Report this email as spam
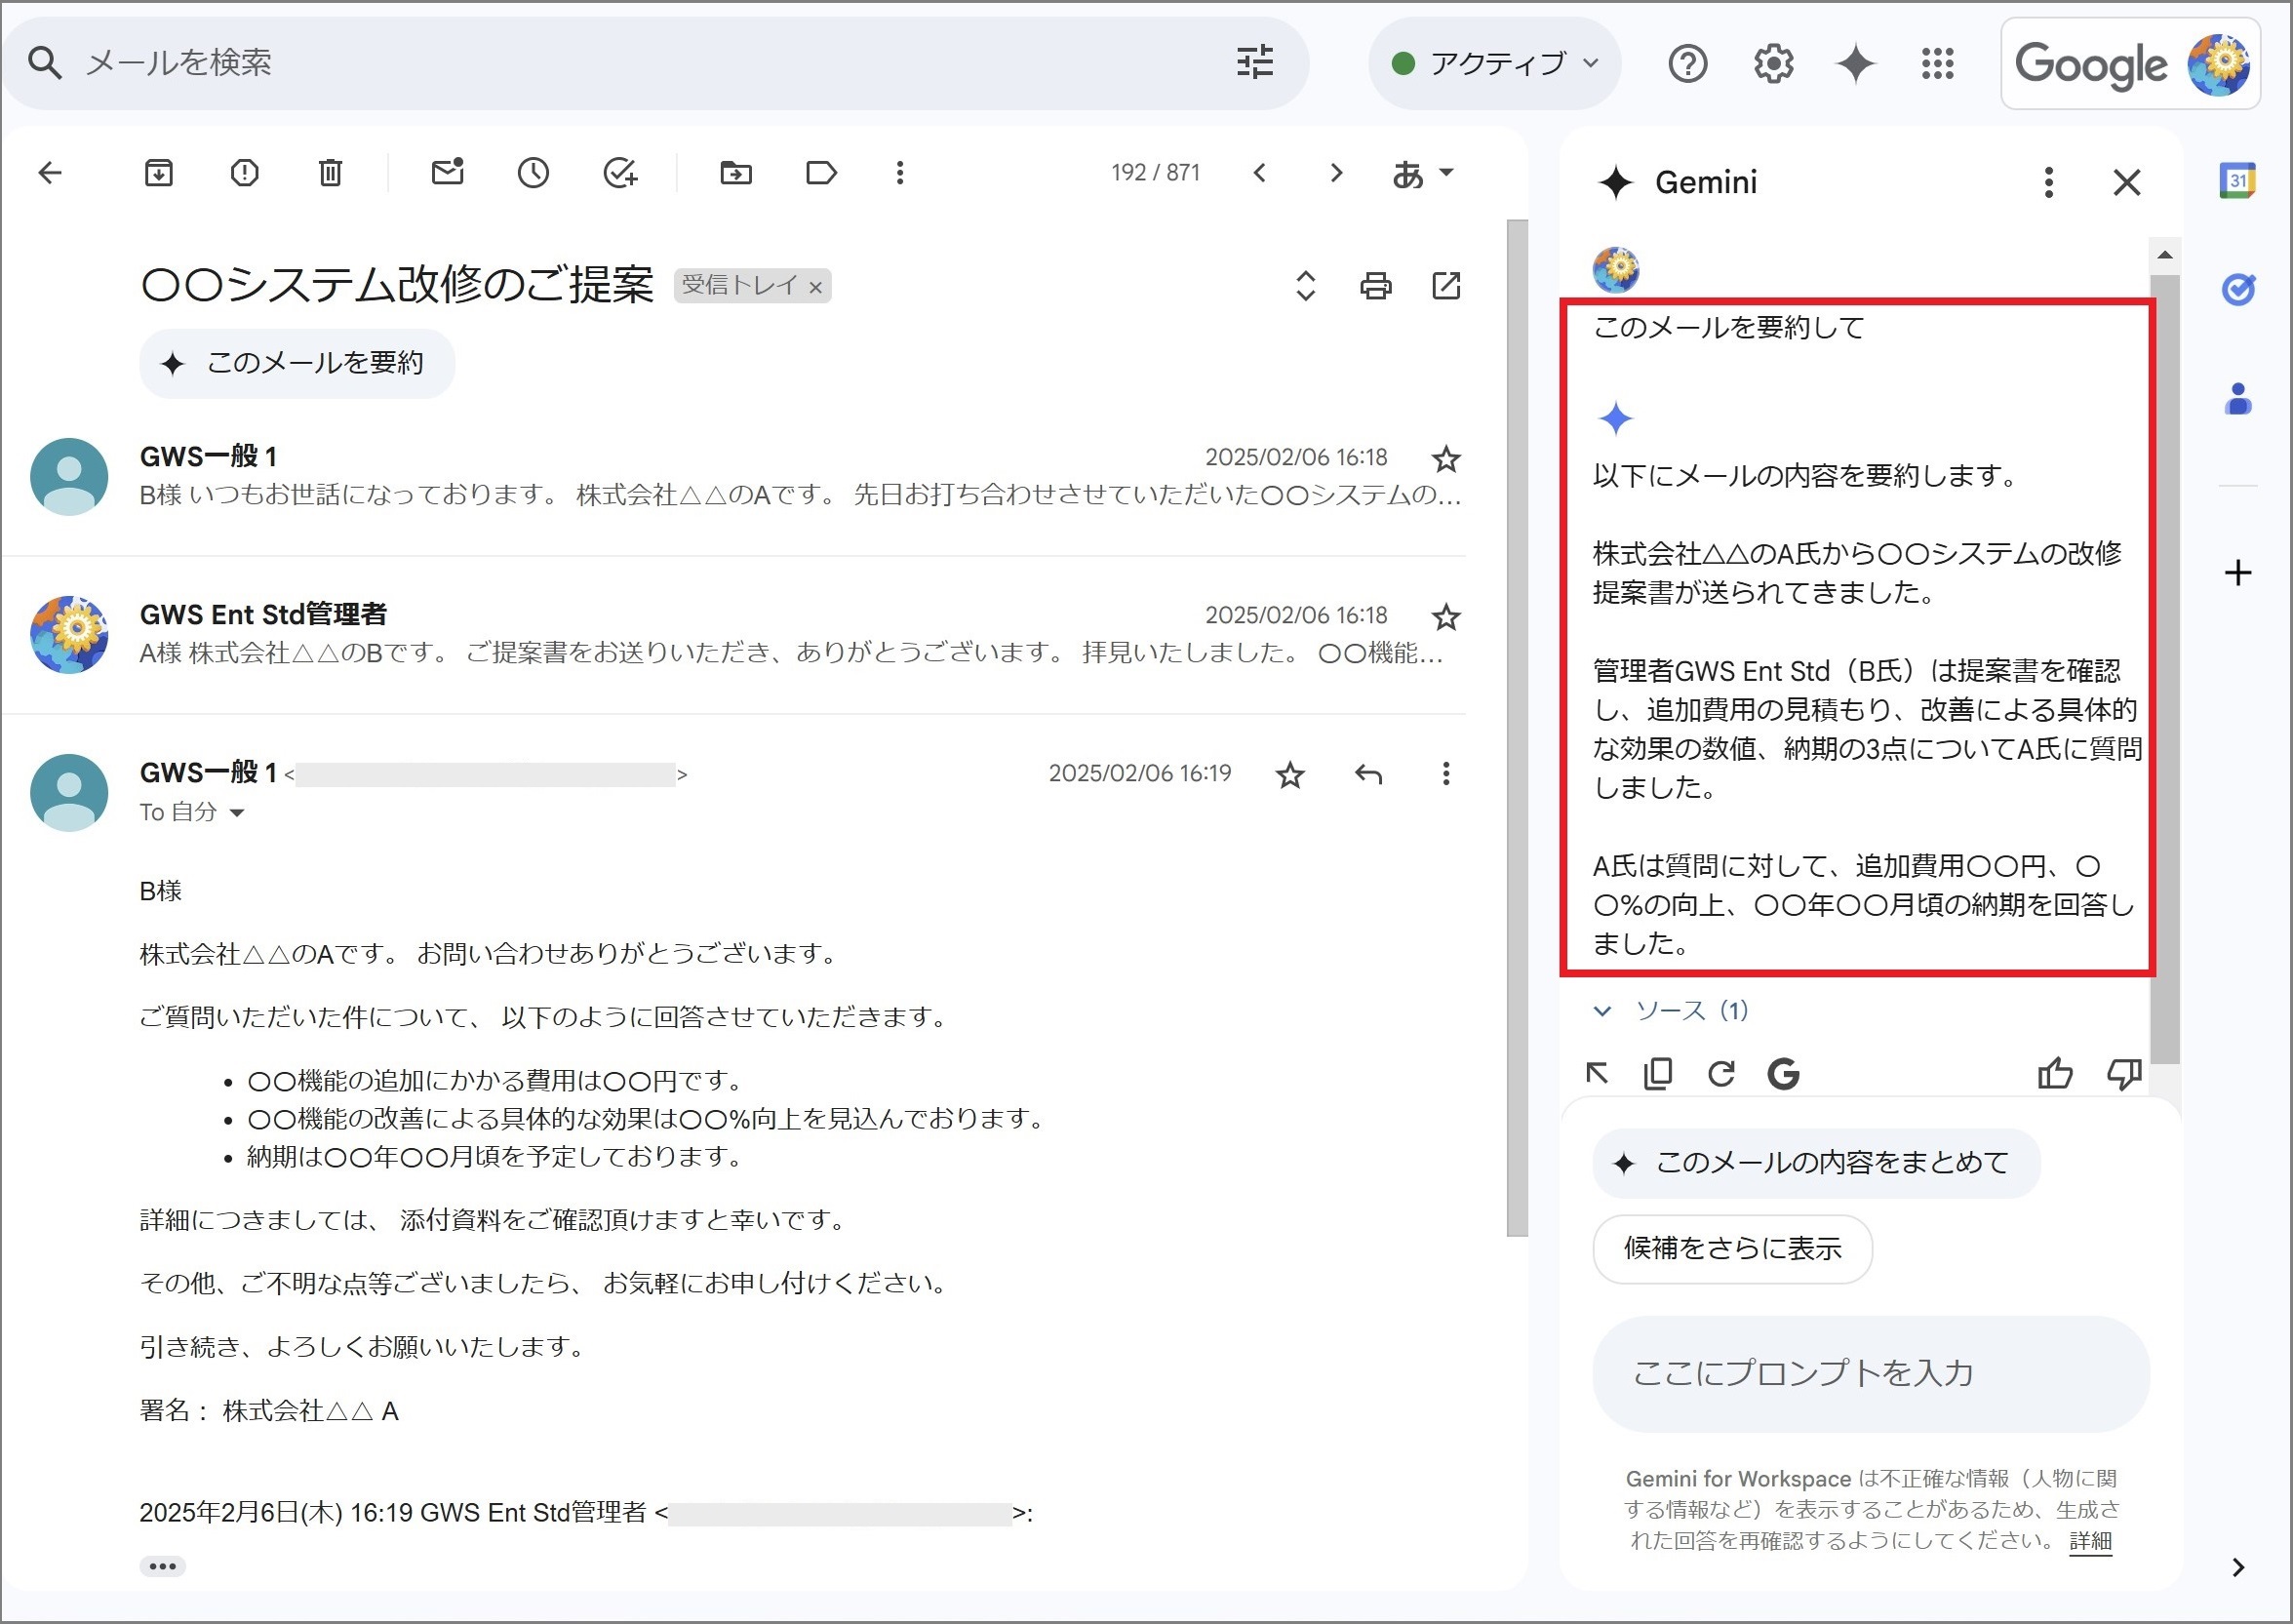 [x=244, y=173]
